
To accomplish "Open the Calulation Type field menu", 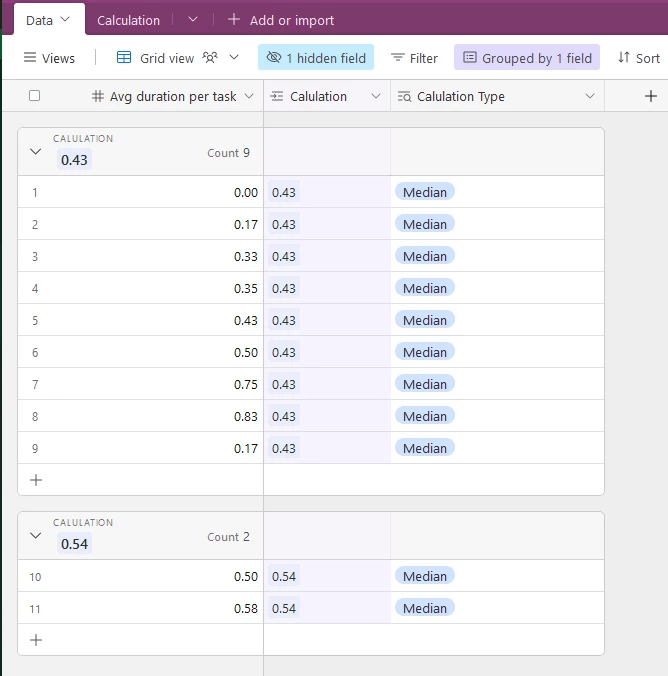I will click(x=590, y=96).
